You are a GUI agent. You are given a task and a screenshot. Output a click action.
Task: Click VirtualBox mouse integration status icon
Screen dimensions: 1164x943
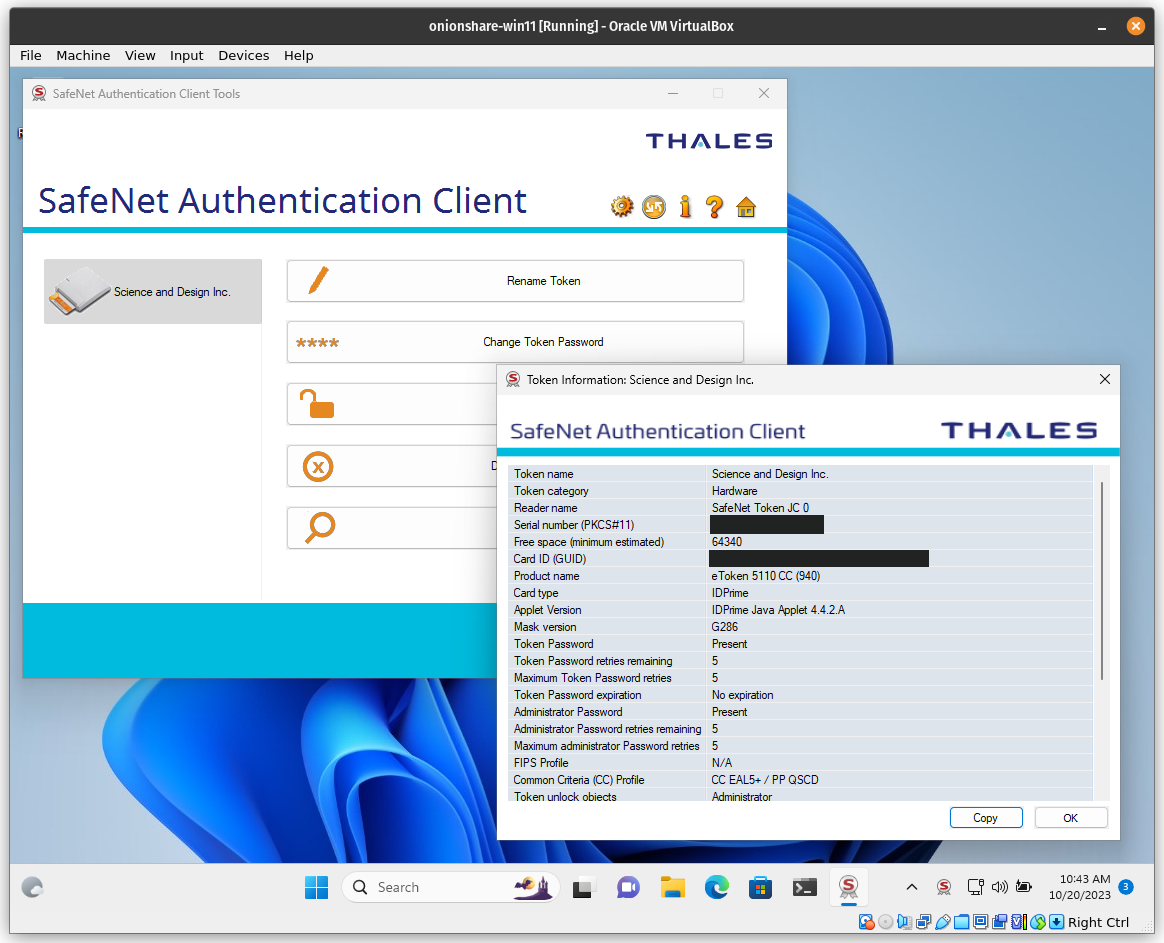[x=1038, y=922]
